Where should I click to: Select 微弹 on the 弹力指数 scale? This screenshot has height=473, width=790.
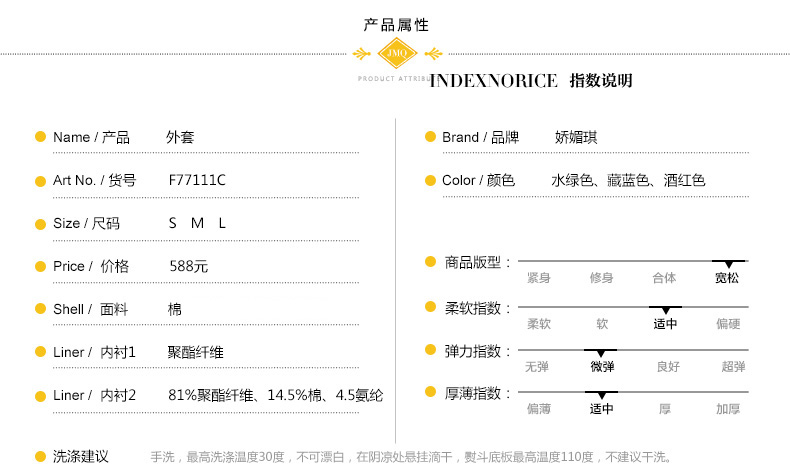click(x=602, y=366)
